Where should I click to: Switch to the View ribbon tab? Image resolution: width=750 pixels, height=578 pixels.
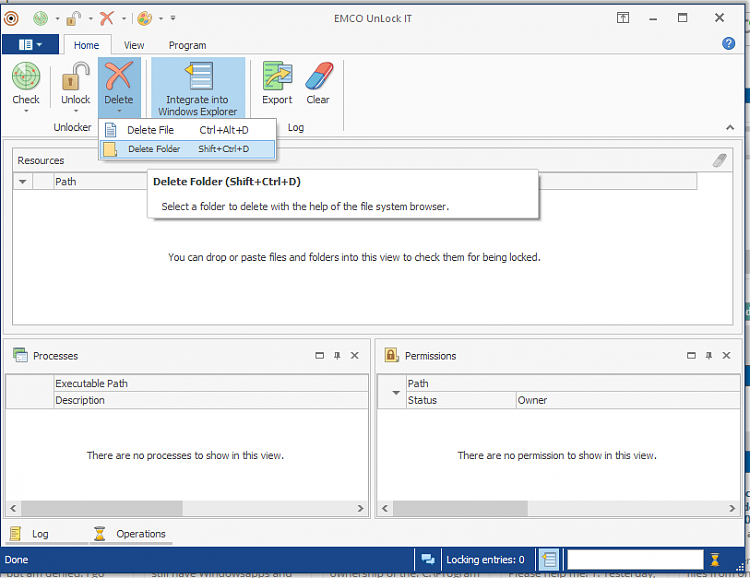click(134, 45)
